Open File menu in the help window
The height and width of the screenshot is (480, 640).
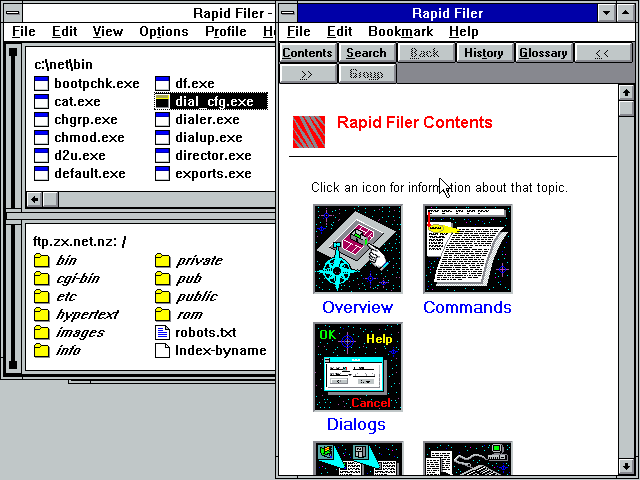click(299, 31)
